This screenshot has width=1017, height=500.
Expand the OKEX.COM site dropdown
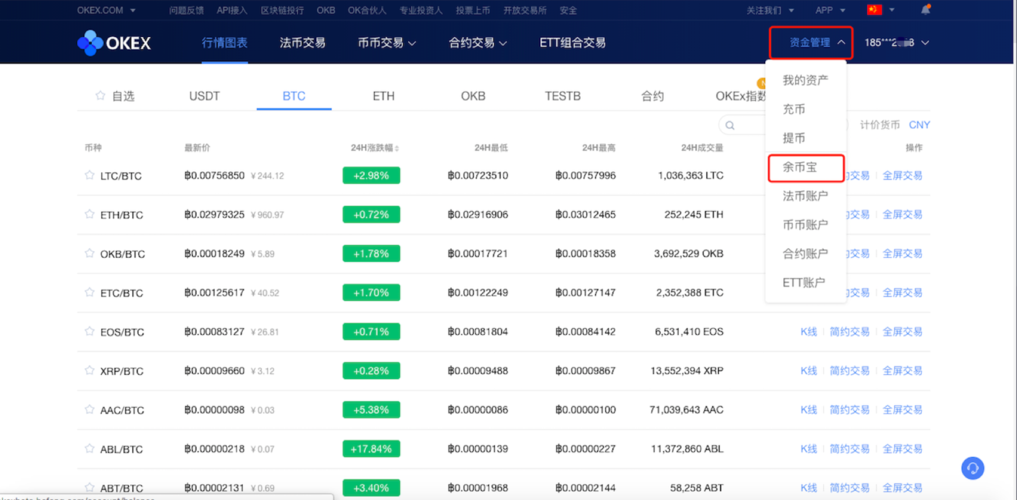pyautogui.click(x=106, y=10)
